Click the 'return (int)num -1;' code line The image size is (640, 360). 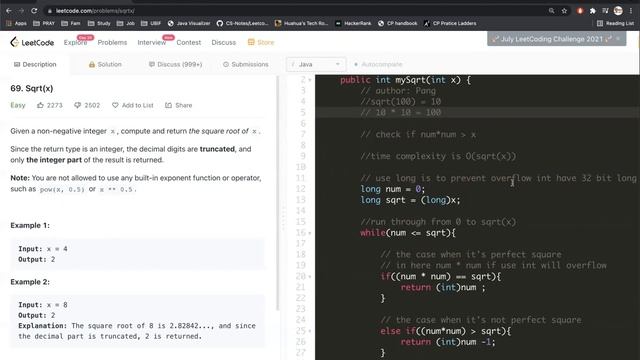(x=448, y=342)
